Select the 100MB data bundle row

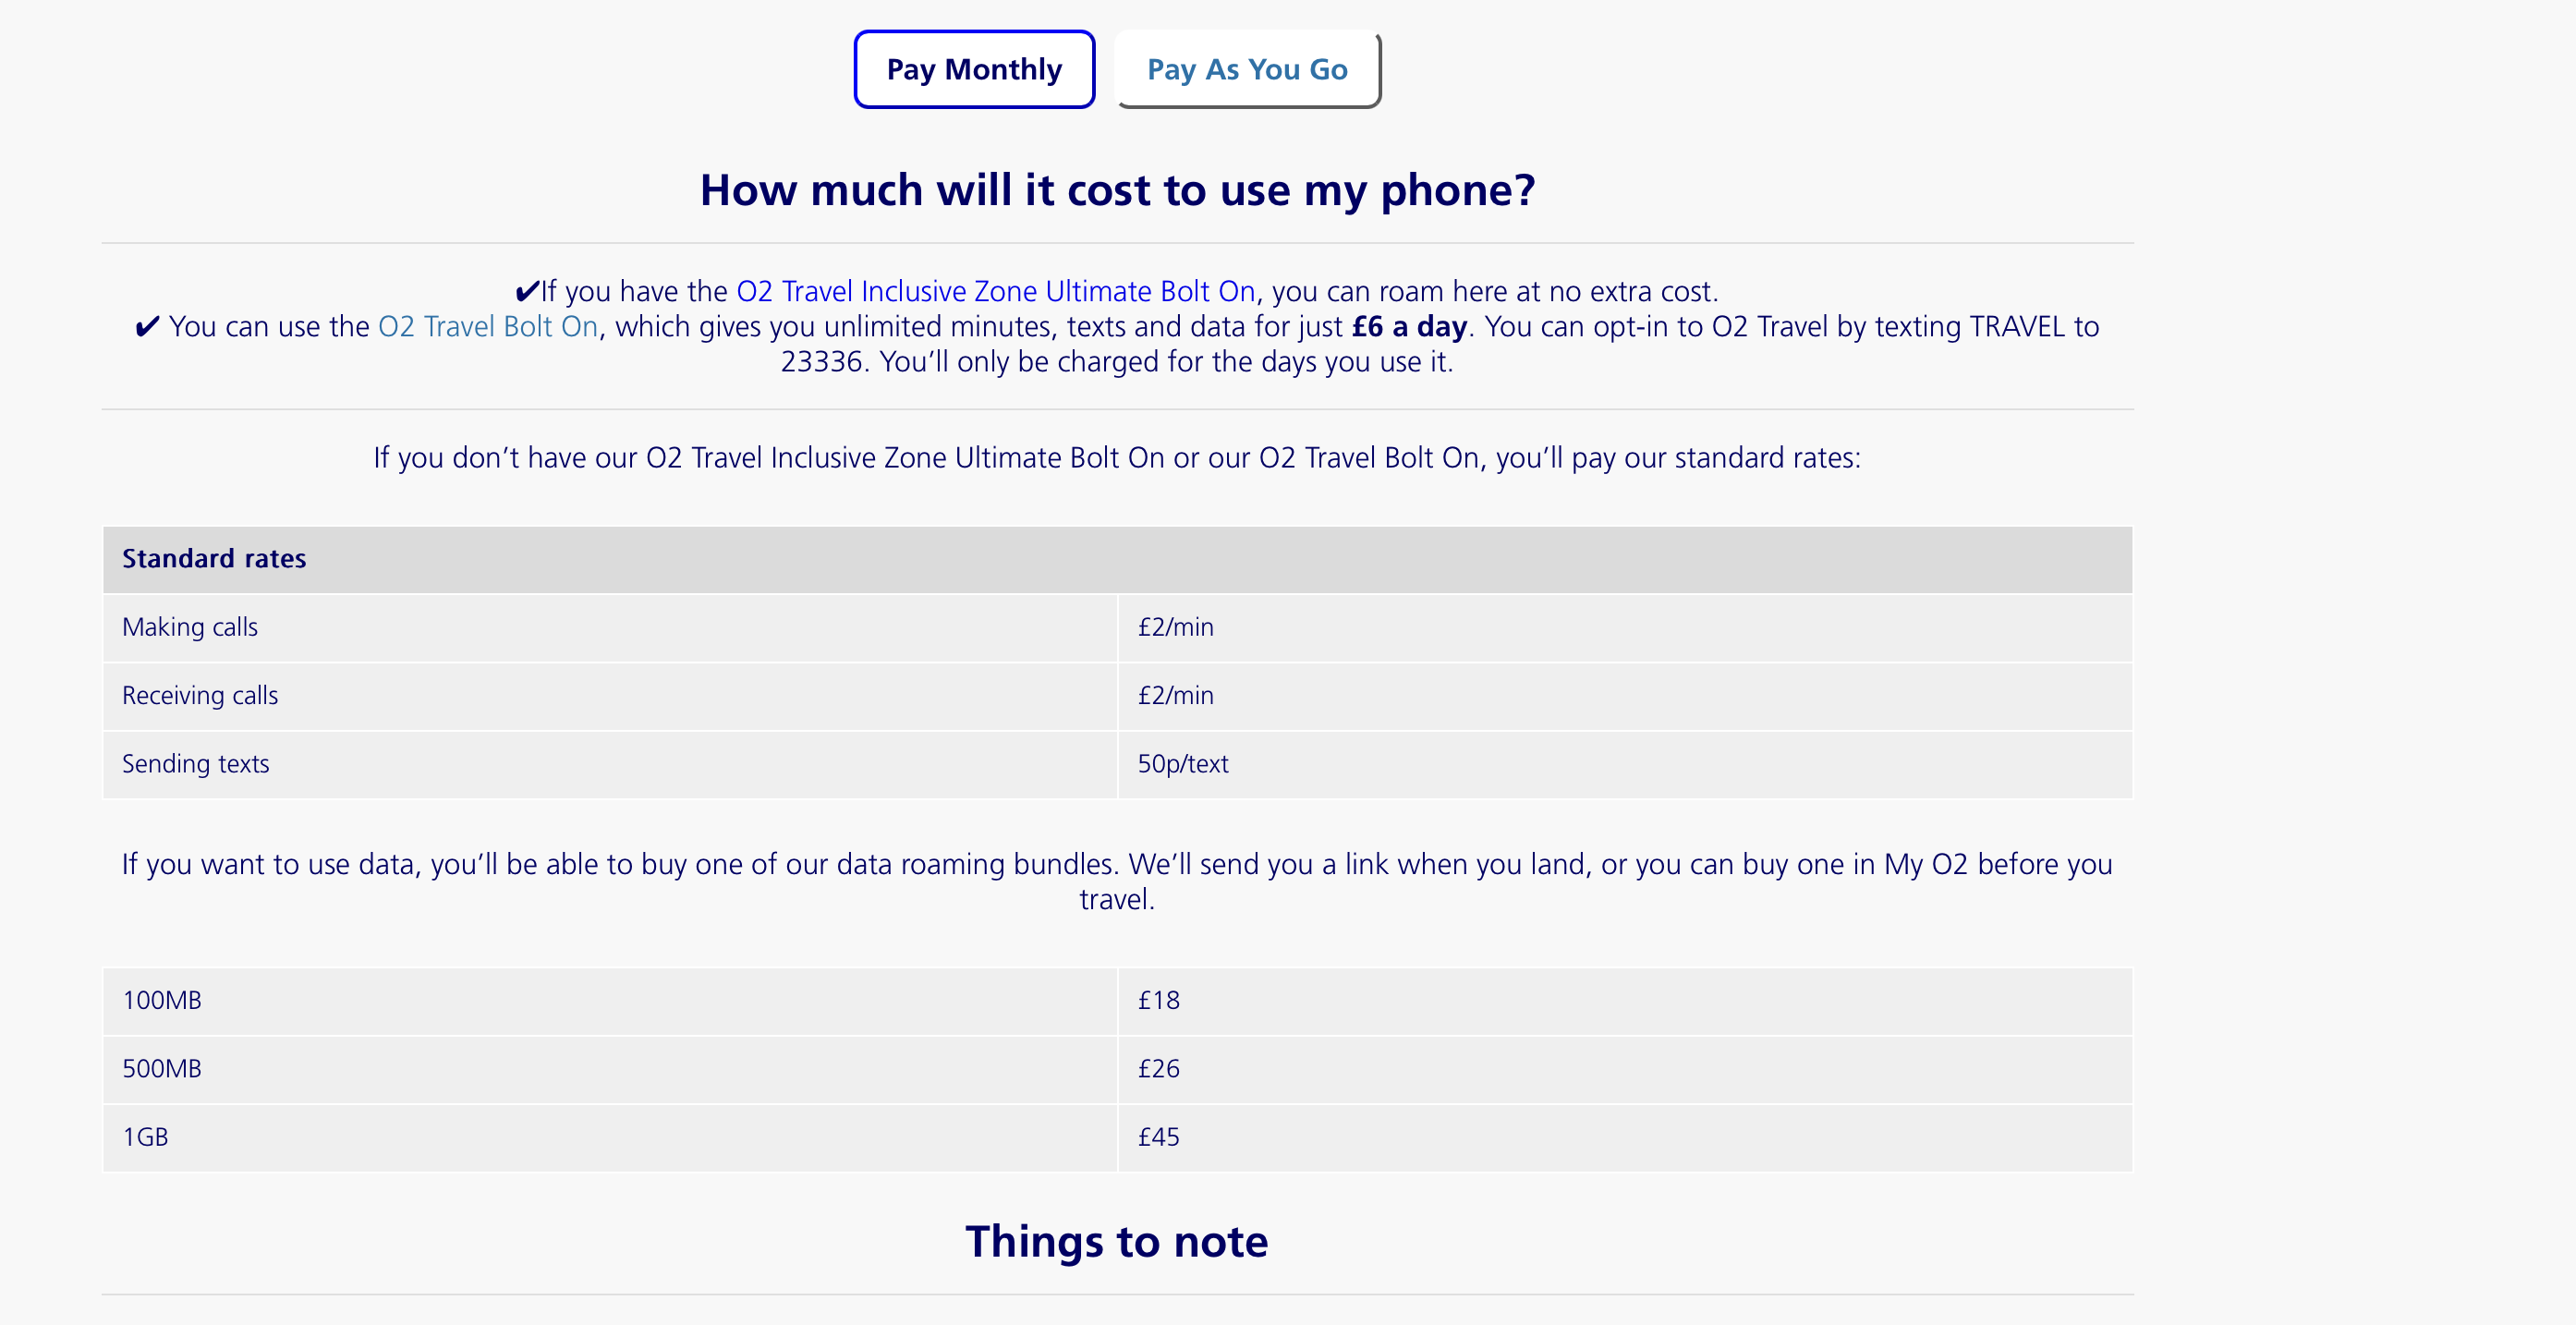tap(161, 1000)
